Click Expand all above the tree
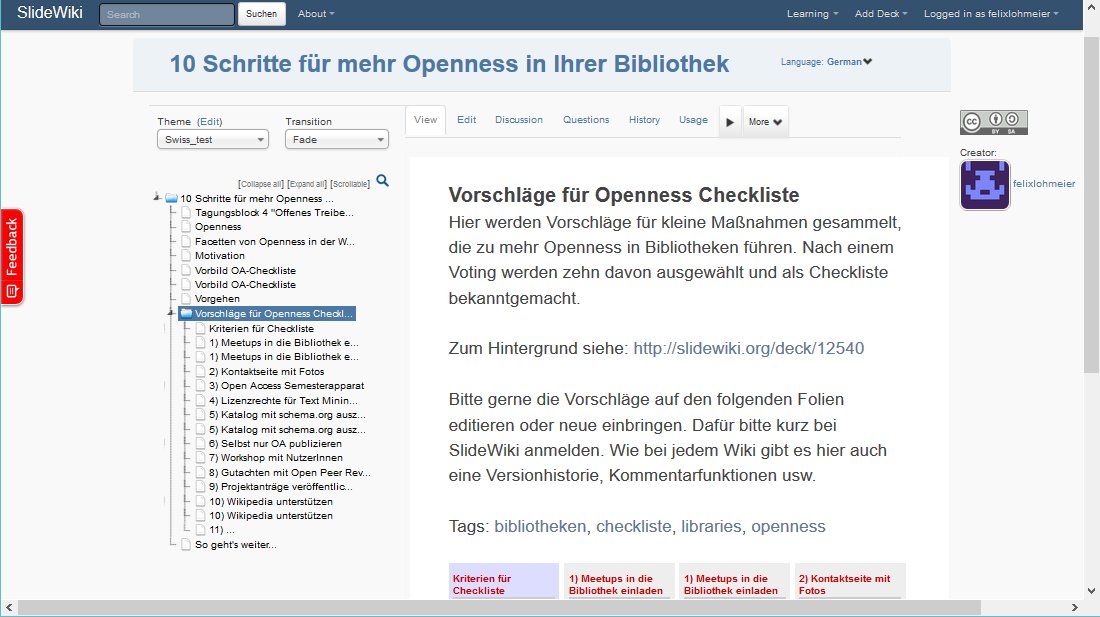The height and width of the screenshot is (617, 1100). click(307, 184)
